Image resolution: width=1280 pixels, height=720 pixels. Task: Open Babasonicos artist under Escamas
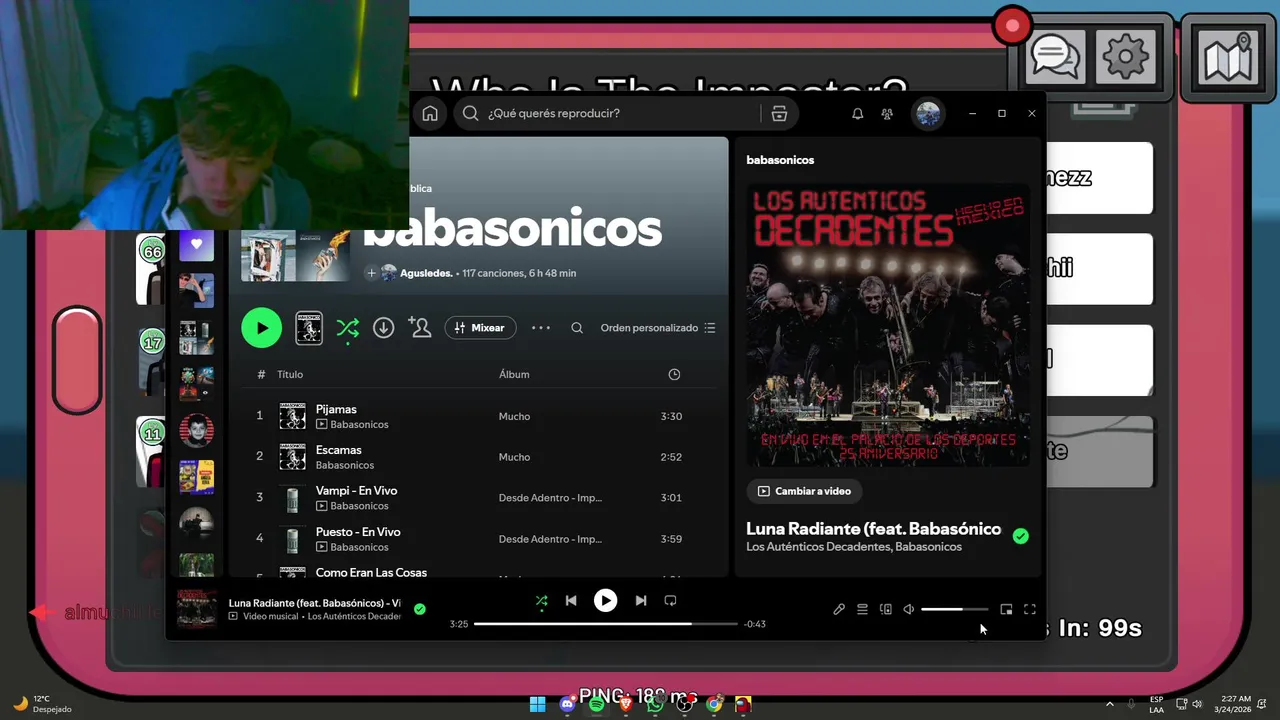pyautogui.click(x=345, y=465)
